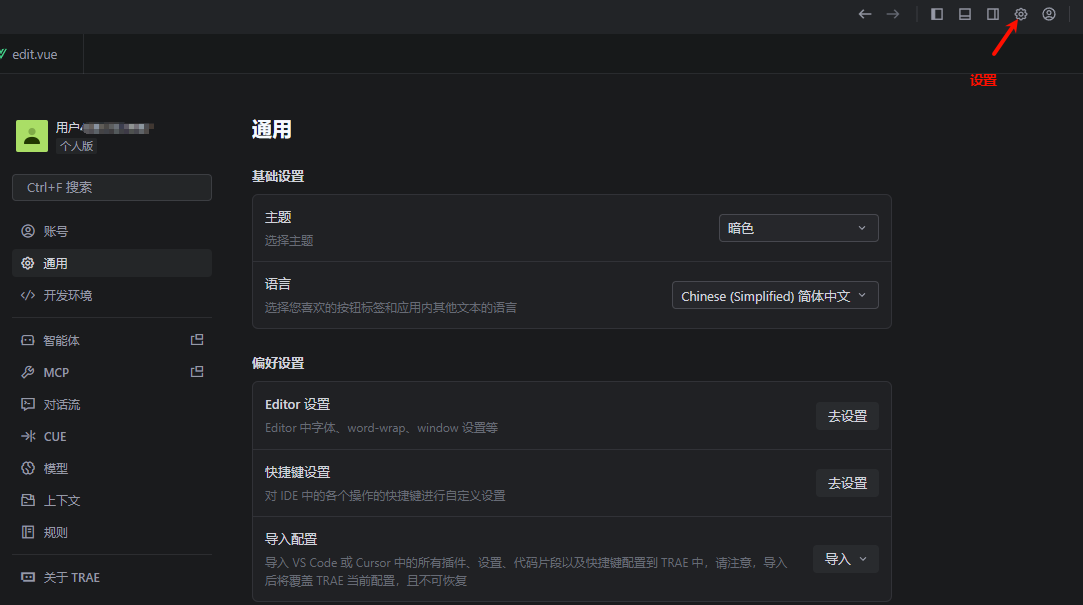Image resolution: width=1083 pixels, height=605 pixels.
Task: Open the CUE settings section
Action: (112, 436)
